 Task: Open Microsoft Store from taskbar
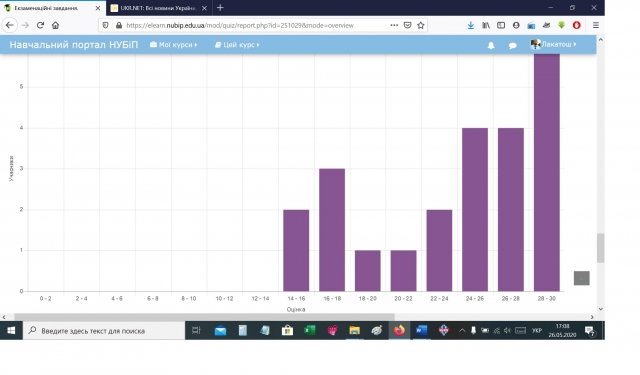[x=287, y=331]
